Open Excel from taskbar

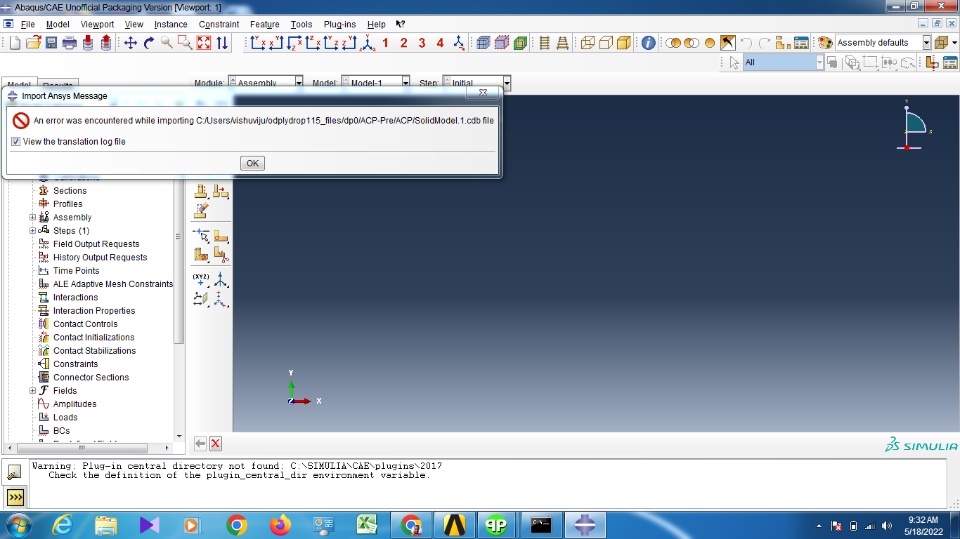(x=367, y=525)
